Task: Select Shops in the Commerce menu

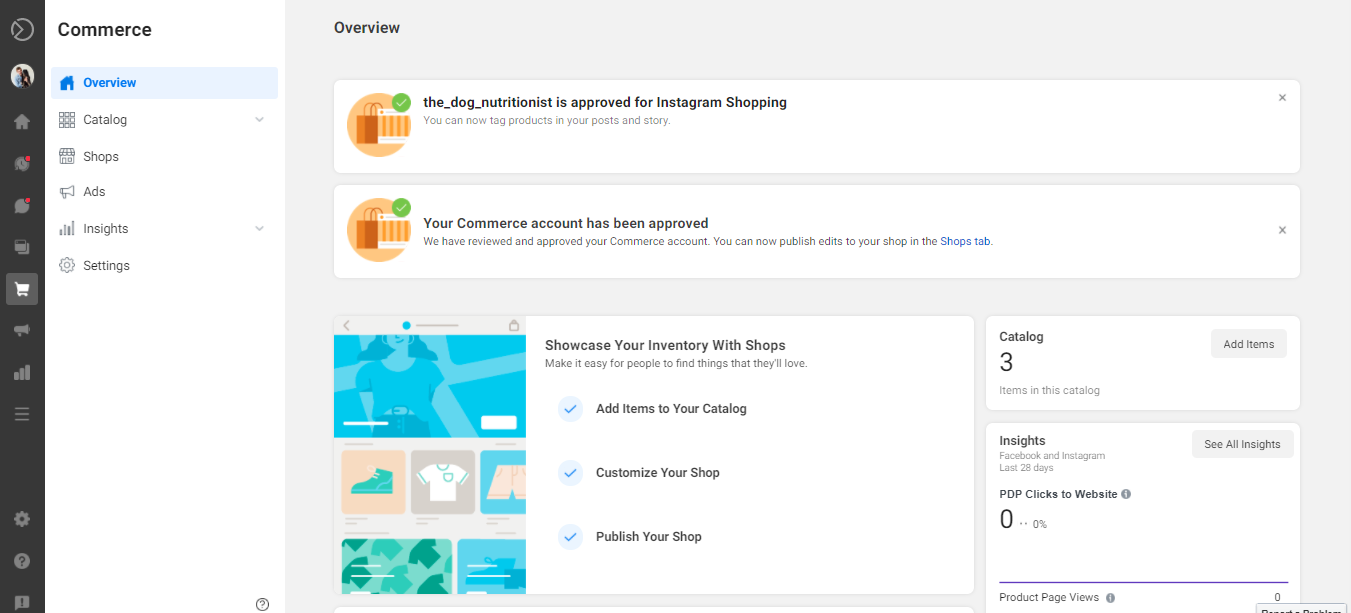Action: tap(100, 157)
